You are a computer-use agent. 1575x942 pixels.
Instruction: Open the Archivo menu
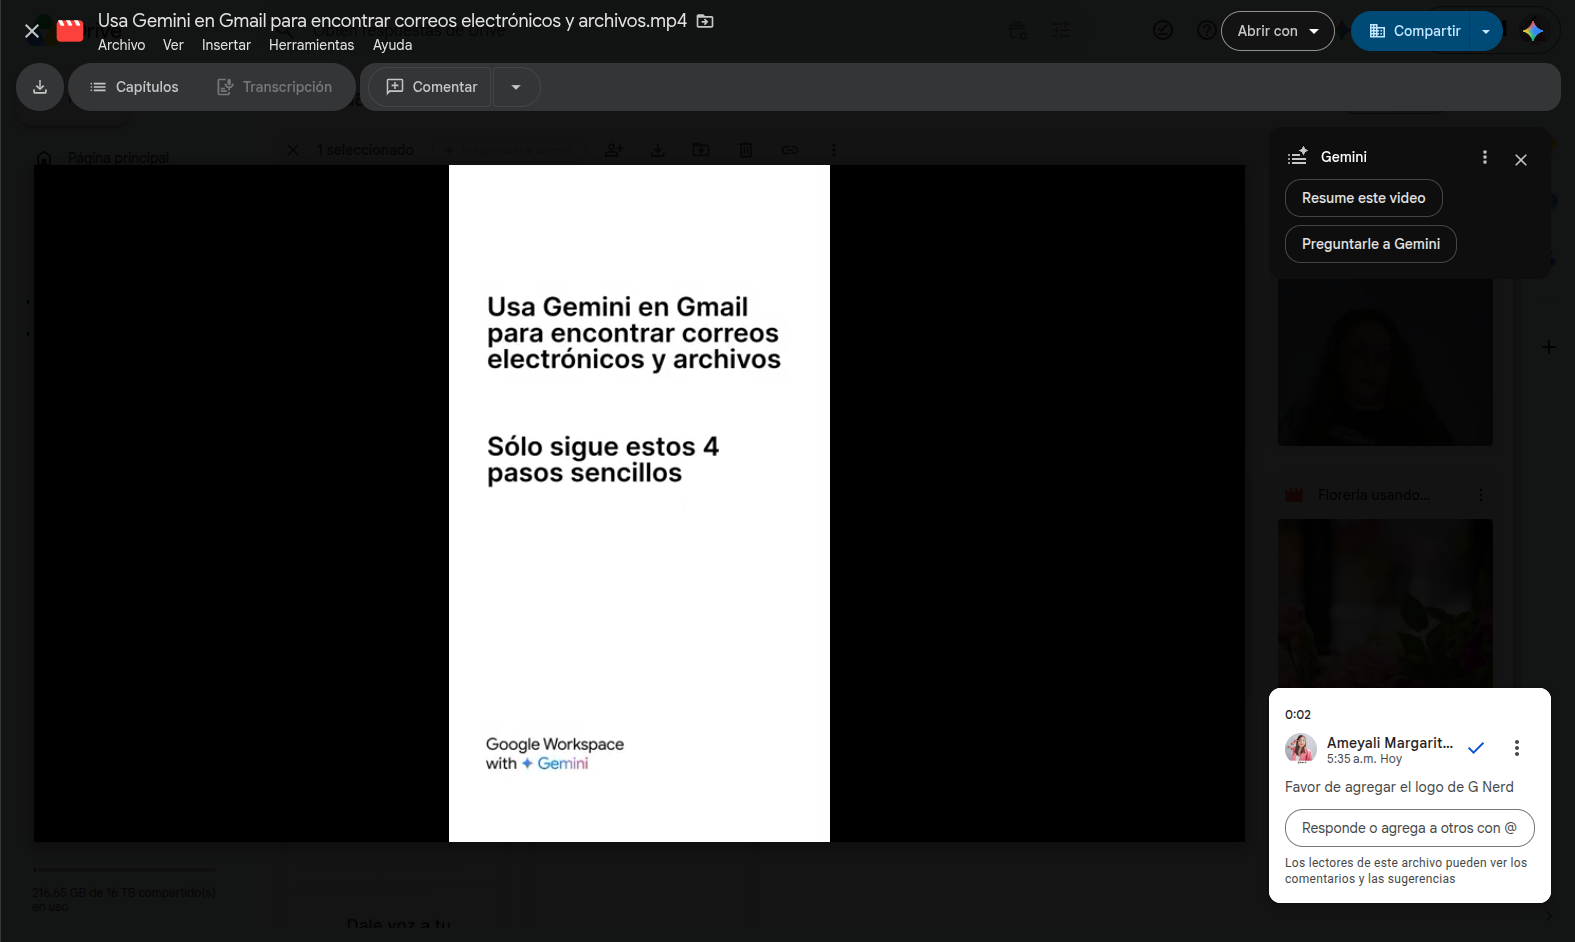coord(121,45)
